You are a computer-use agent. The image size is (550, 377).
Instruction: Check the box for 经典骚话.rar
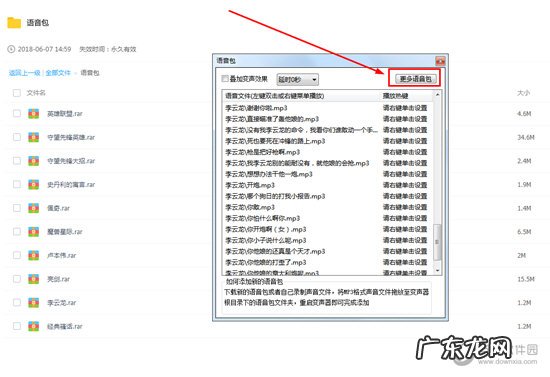pos(16,326)
